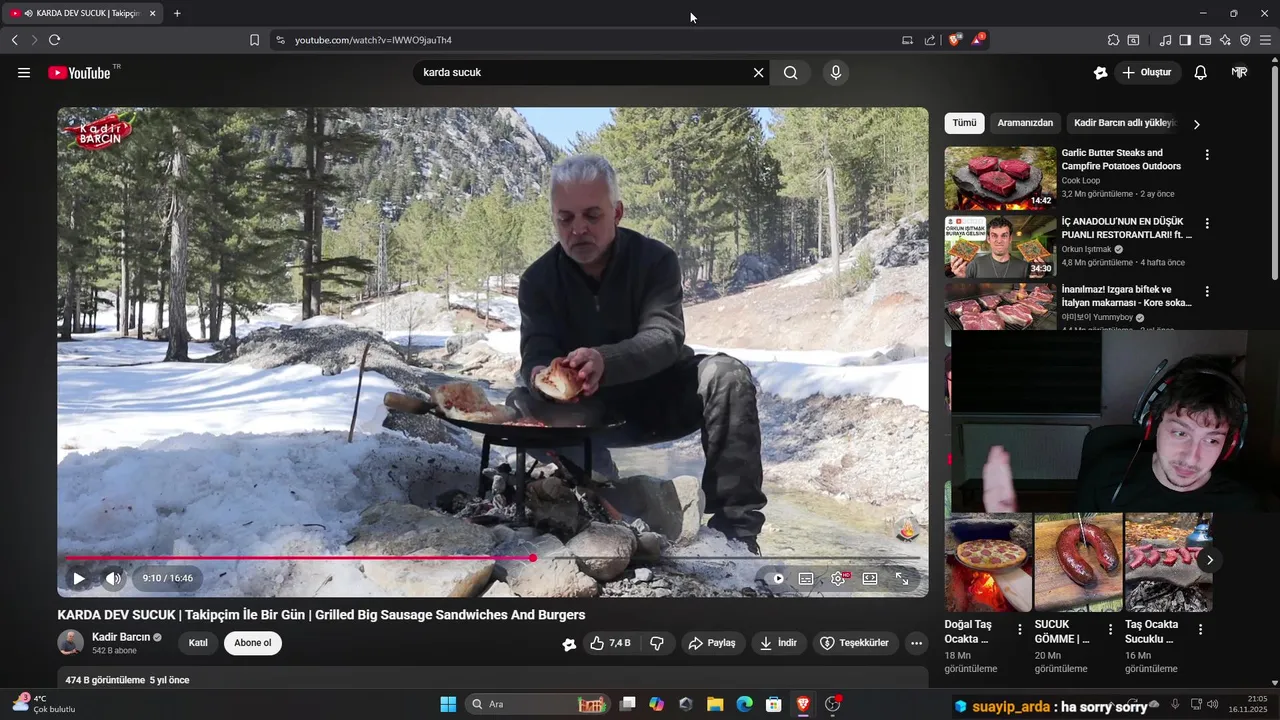
Task: Launch Microsoft Edge from taskbar
Action: pos(744,704)
